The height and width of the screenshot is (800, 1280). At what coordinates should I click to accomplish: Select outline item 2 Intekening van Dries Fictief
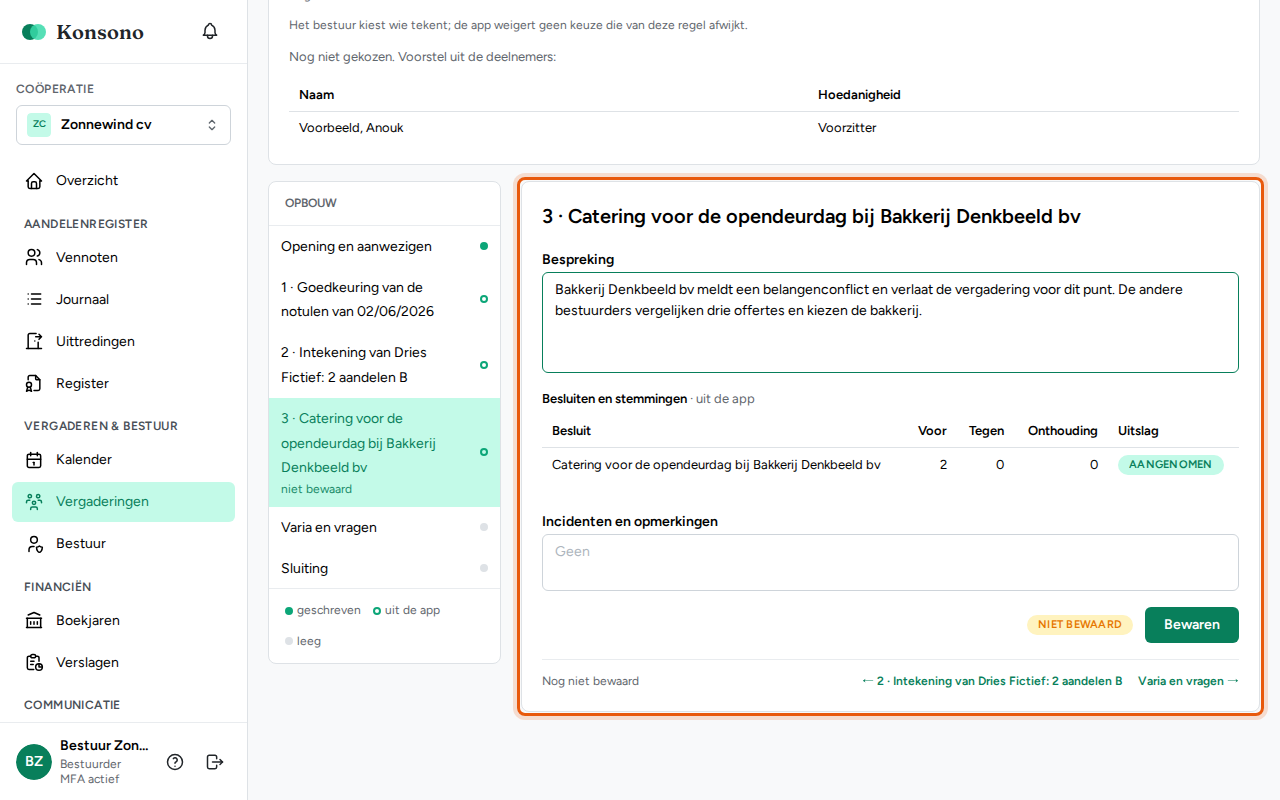point(384,365)
